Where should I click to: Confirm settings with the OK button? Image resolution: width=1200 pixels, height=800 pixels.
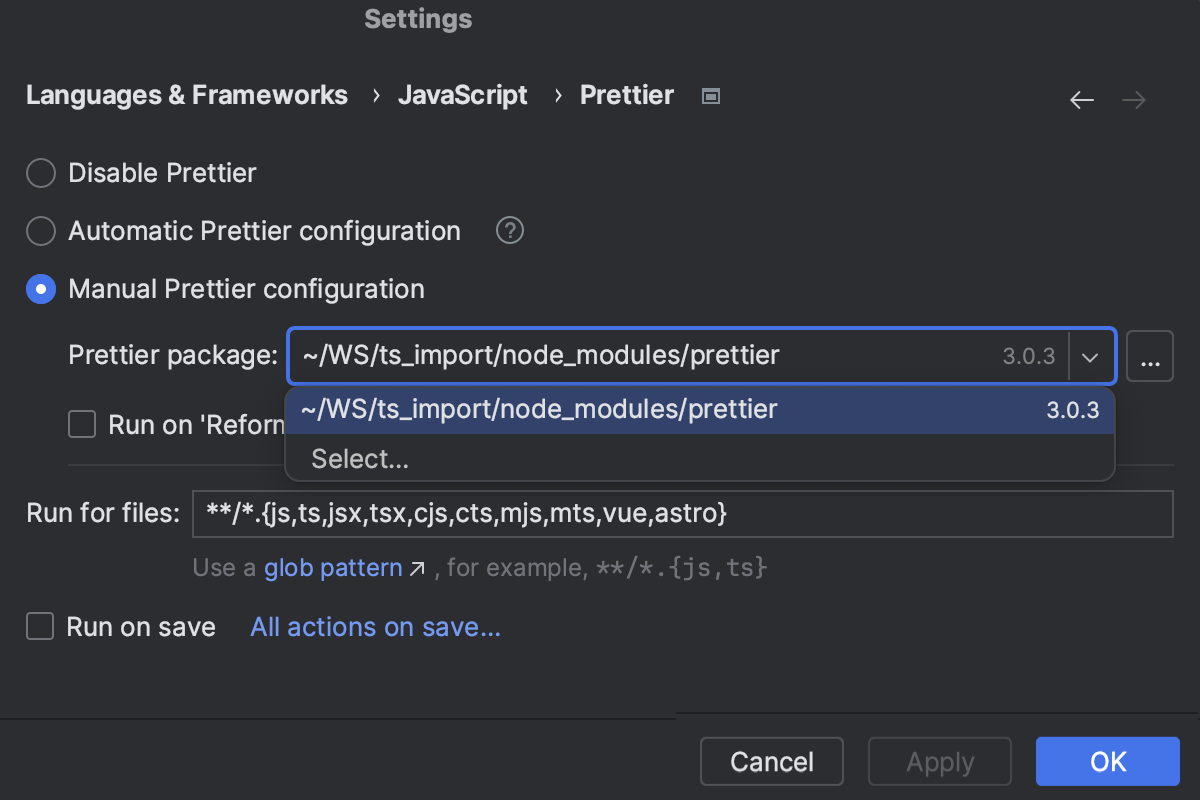pyautogui.click(x=1107, y=761)
